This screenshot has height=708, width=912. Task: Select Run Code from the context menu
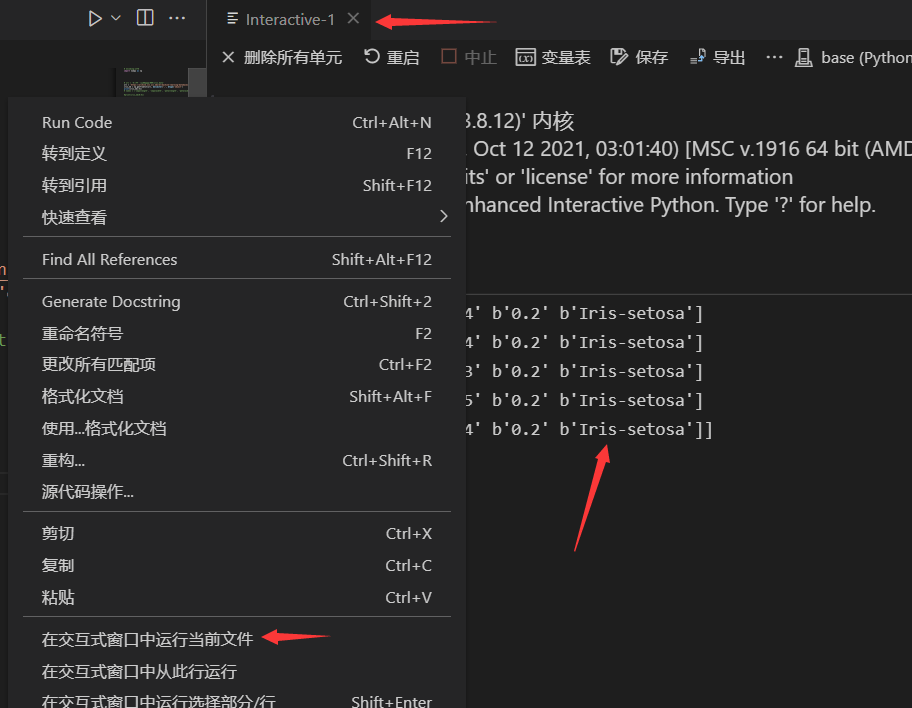[77, 122]
